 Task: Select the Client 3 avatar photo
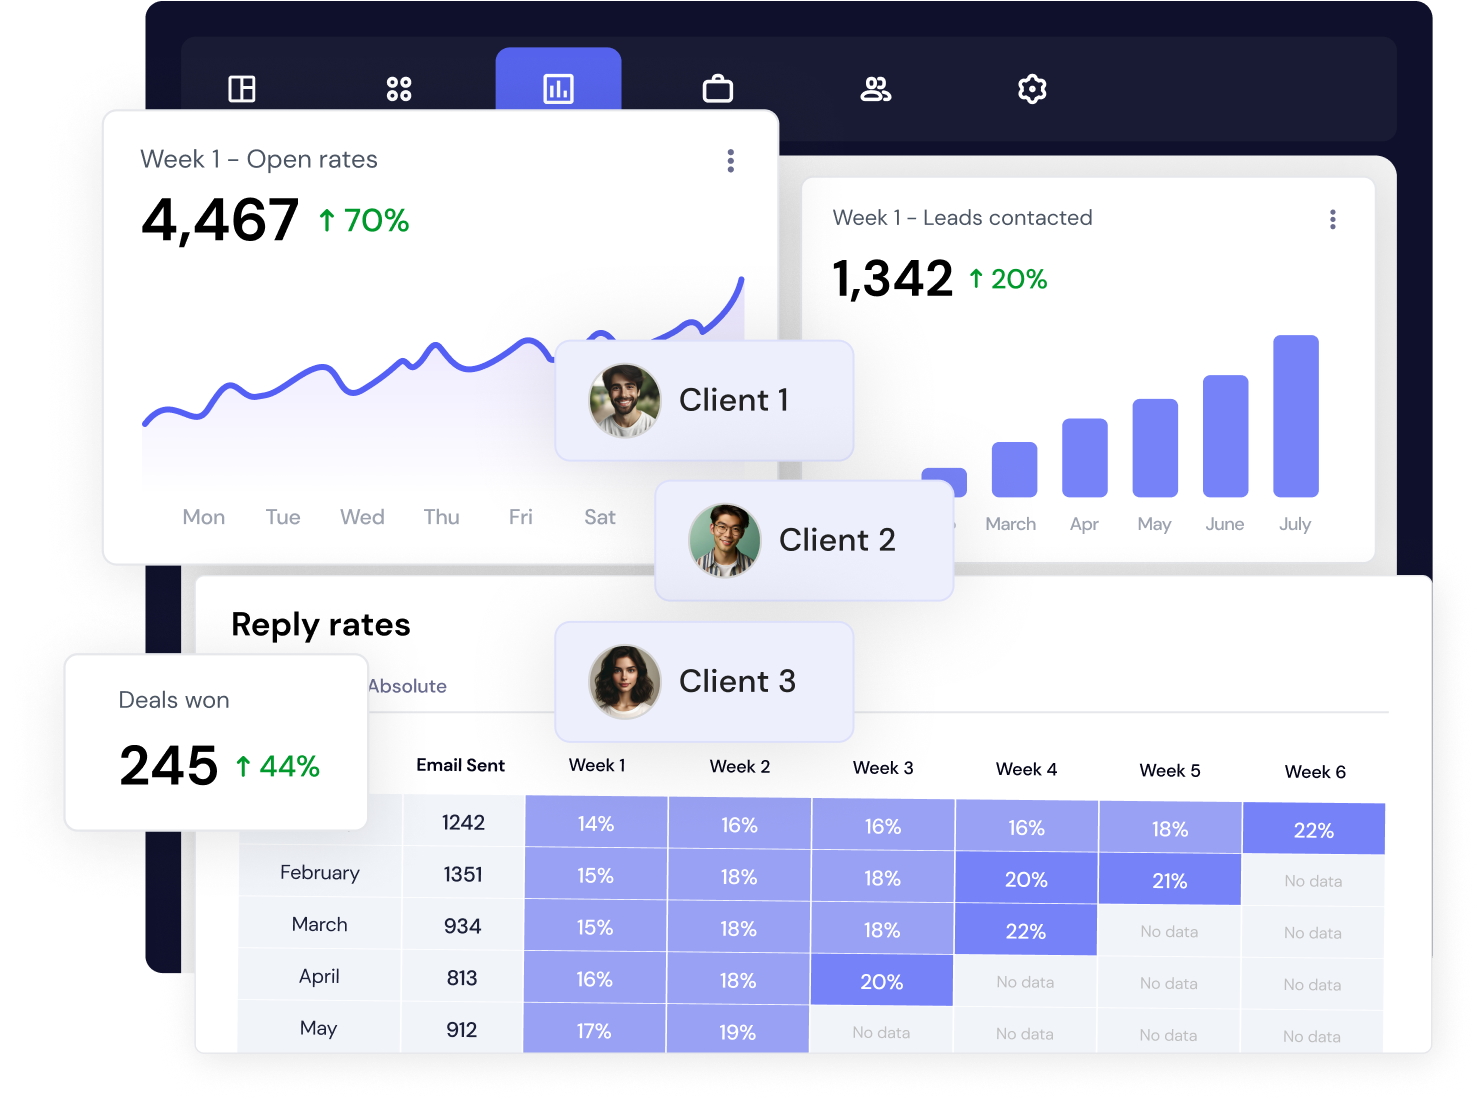coord(625,682)
